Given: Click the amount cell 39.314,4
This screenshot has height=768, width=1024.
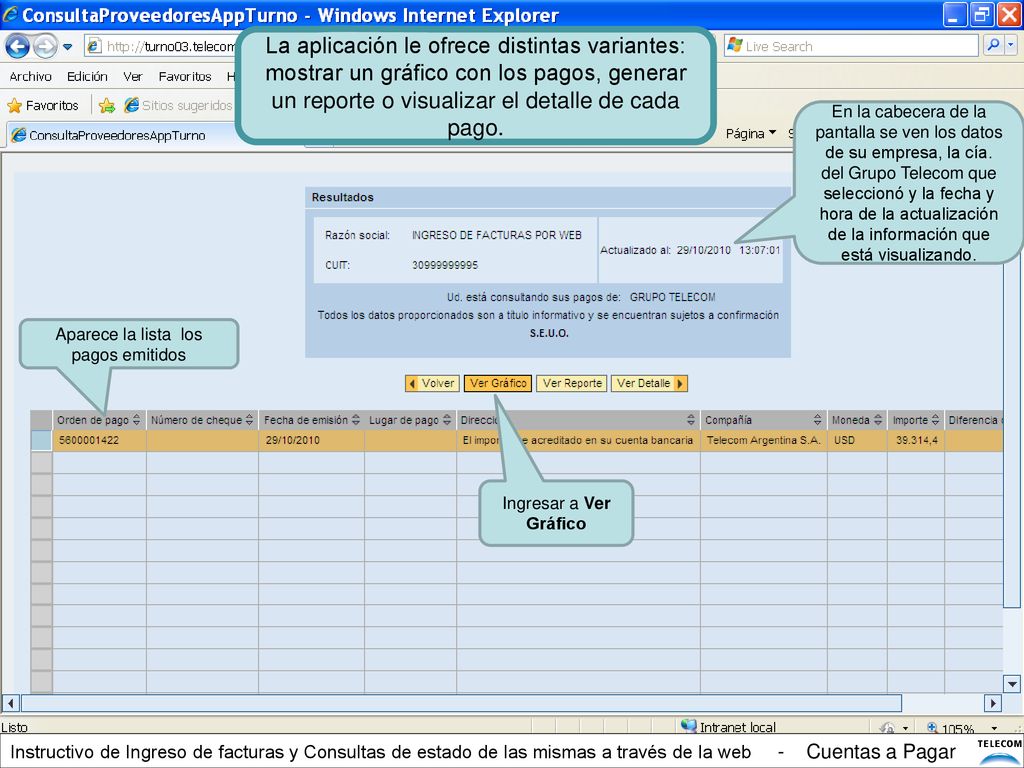Looking at the screenshot, I should (916, 441).
